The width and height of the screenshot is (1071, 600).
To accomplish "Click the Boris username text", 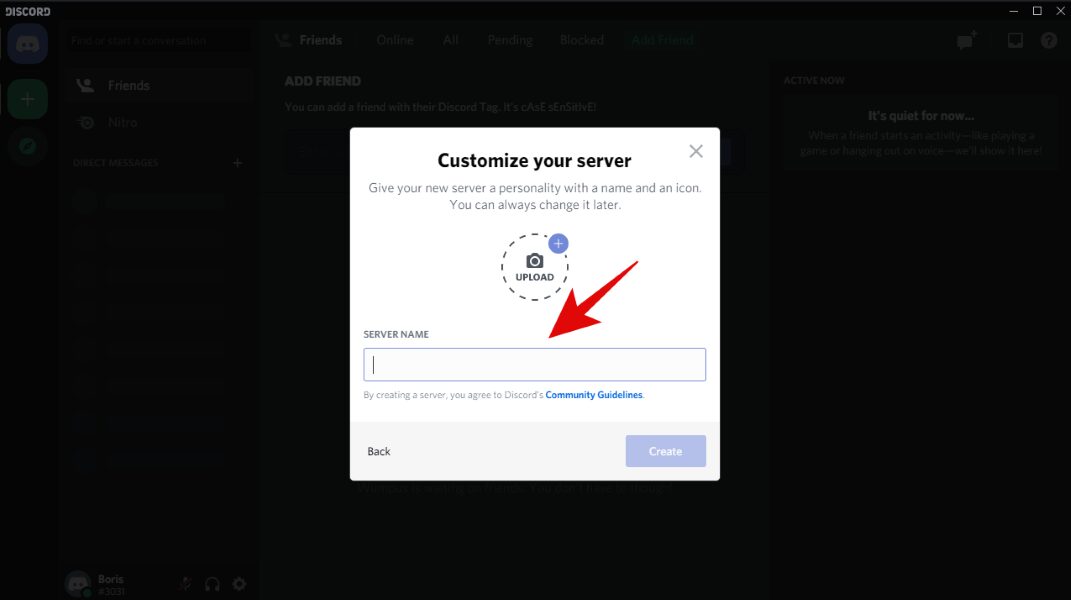I will click(111, 579).
